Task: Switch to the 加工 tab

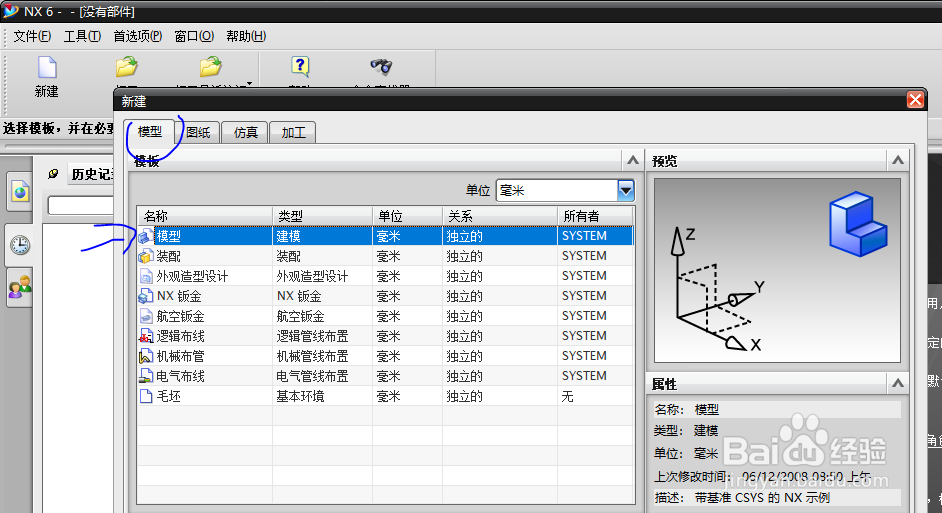Action: [293, 132]
